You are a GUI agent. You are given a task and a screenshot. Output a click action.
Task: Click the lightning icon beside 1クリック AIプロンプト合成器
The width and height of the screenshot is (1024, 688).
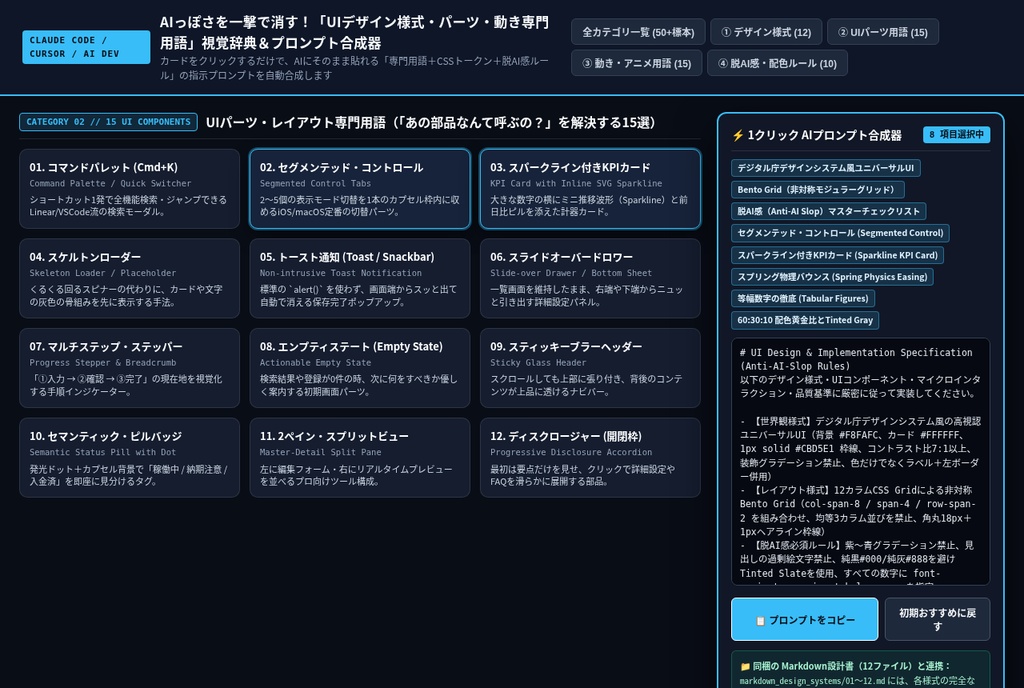(738, 135)
